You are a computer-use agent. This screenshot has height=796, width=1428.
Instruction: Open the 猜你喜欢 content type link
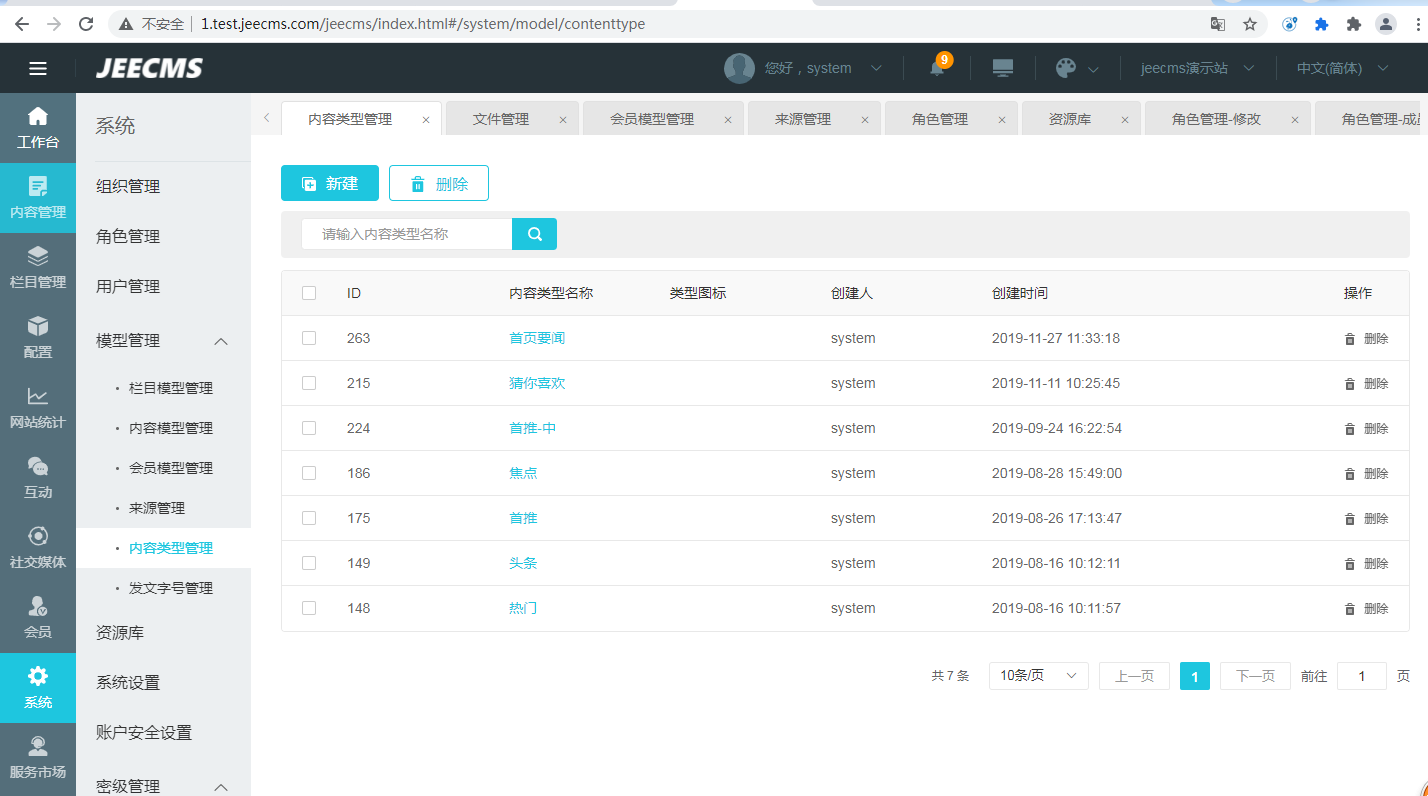click(x=537, y=383)
